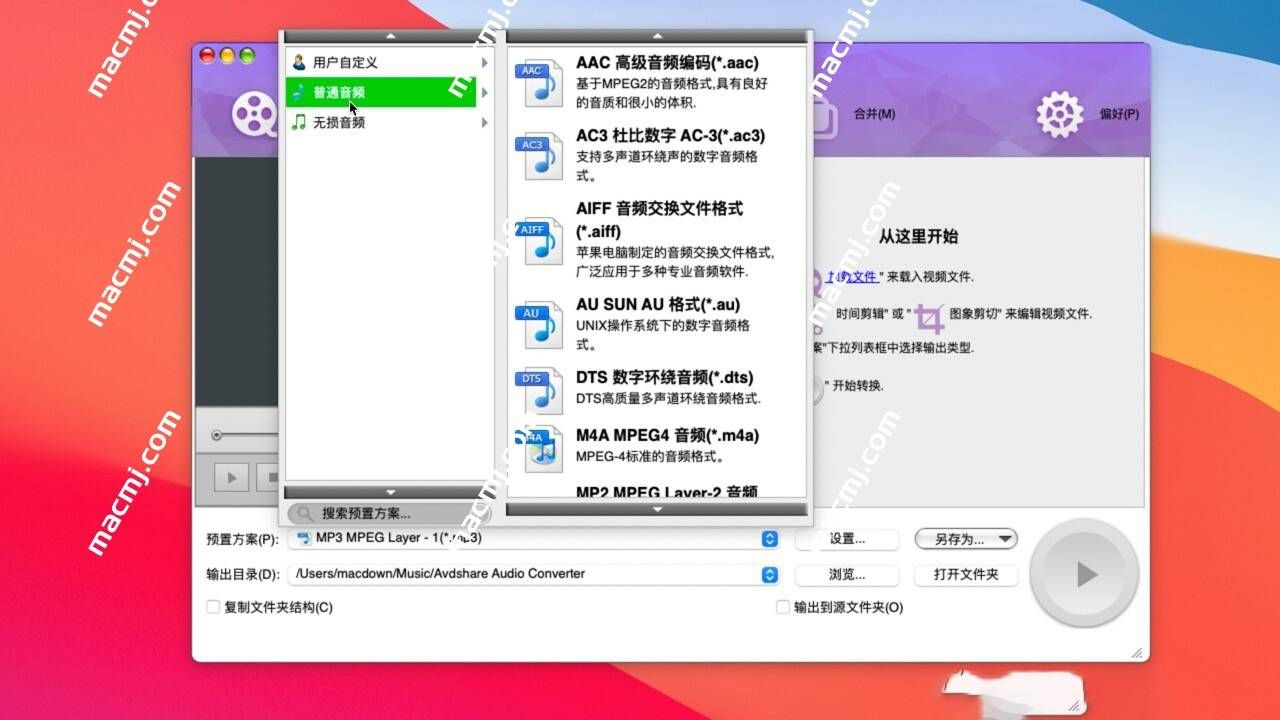The image size is (1280, 720).
Task: Click the 合并(M) toolbar button
Action: [873, 114]
